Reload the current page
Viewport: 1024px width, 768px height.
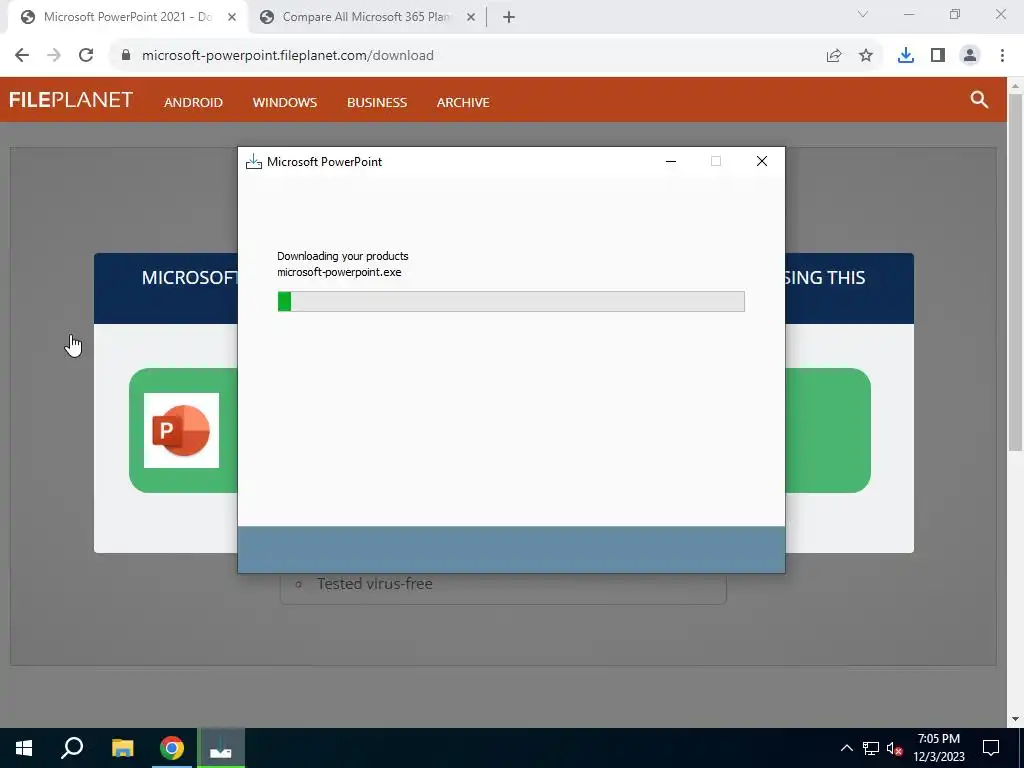pyautogui.click(x=86, y=56)
